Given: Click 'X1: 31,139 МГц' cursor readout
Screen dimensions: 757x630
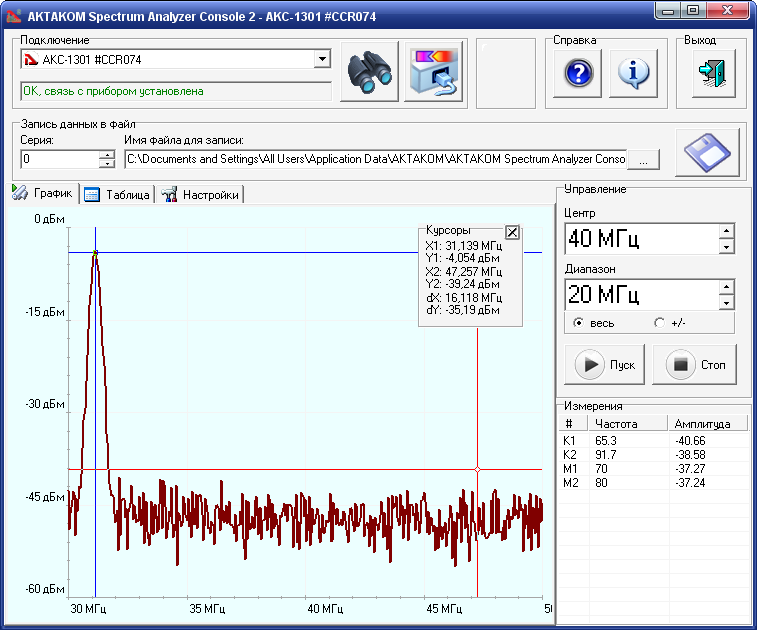Looking at the screenshot, I should point(463,246).
